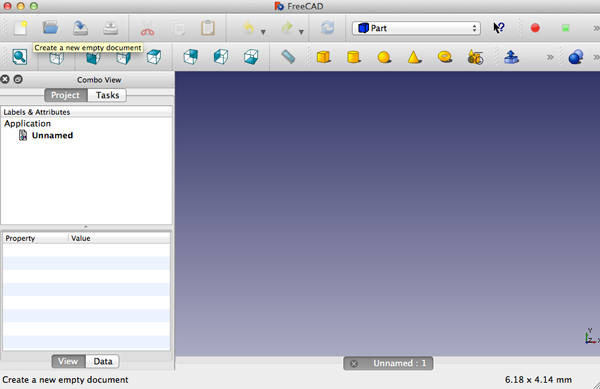Switch to the Data properties tab
This screenshot has height=389, width=600.
pos(103,361)
